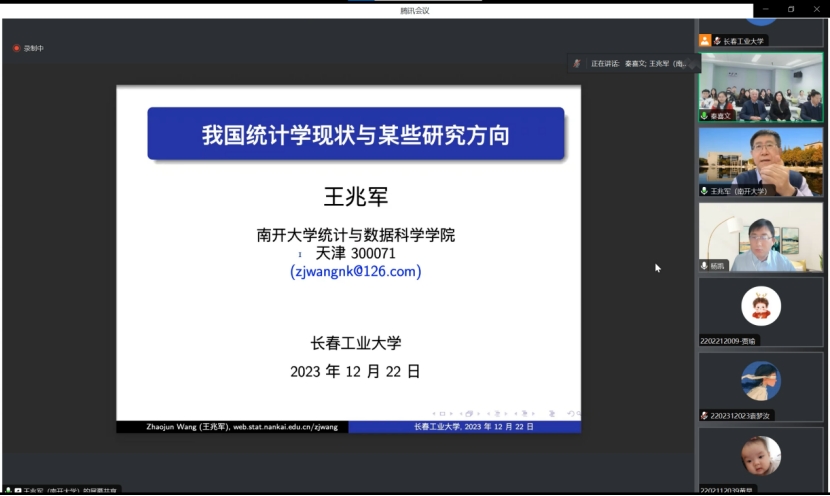Click 王兆军's microphone status icon
Viewport: 830px width, 496px height.
pyautogui.click(x=705, y=191)
